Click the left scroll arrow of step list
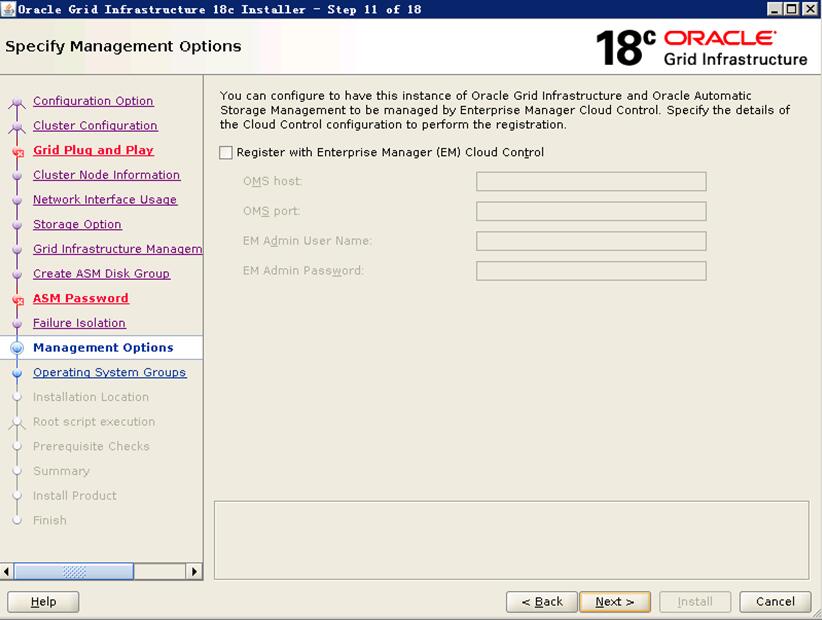 tap(6, 571)
